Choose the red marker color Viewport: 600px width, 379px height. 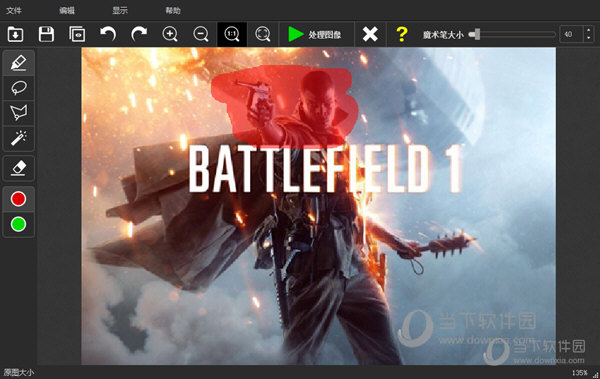(x=18, y=199)
